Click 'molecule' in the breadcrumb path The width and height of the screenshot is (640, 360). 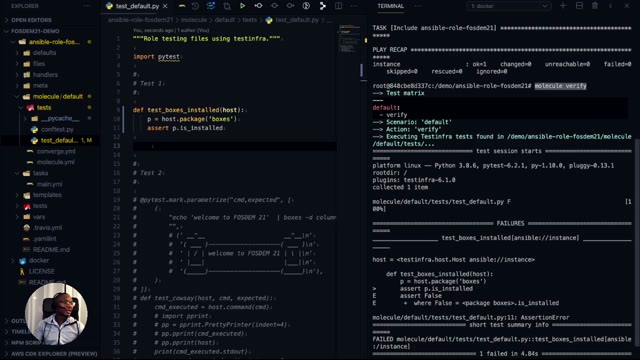tap(194, 20)
